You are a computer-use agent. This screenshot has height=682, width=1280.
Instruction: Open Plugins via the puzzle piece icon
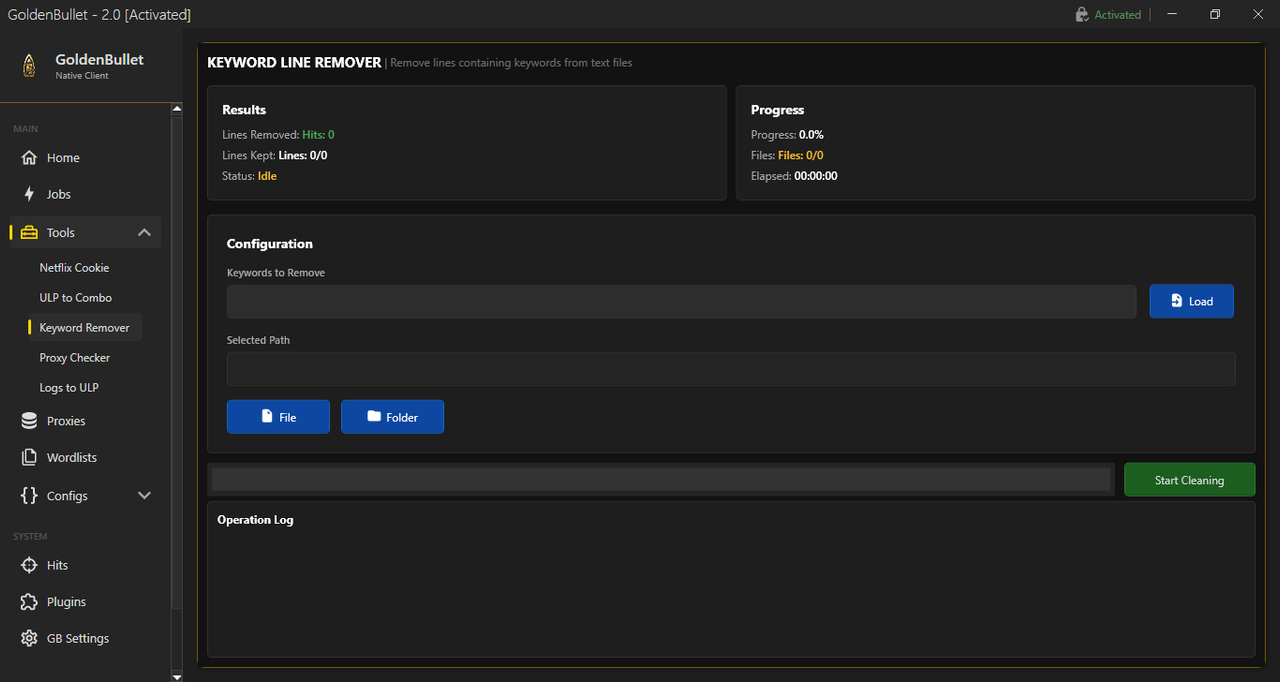point(29,602)
